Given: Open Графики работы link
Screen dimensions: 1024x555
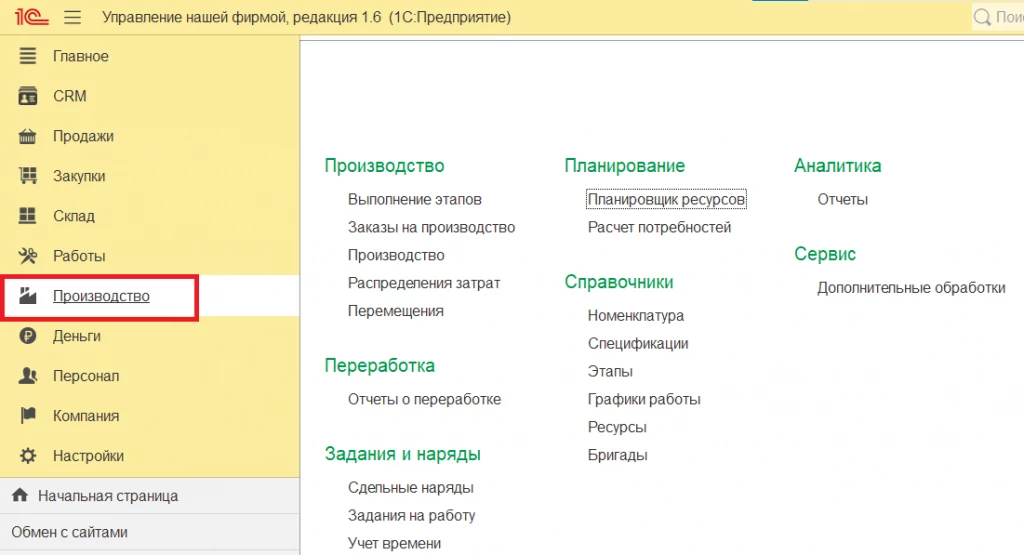Looking at the screenshot, I should pos(645,399).
